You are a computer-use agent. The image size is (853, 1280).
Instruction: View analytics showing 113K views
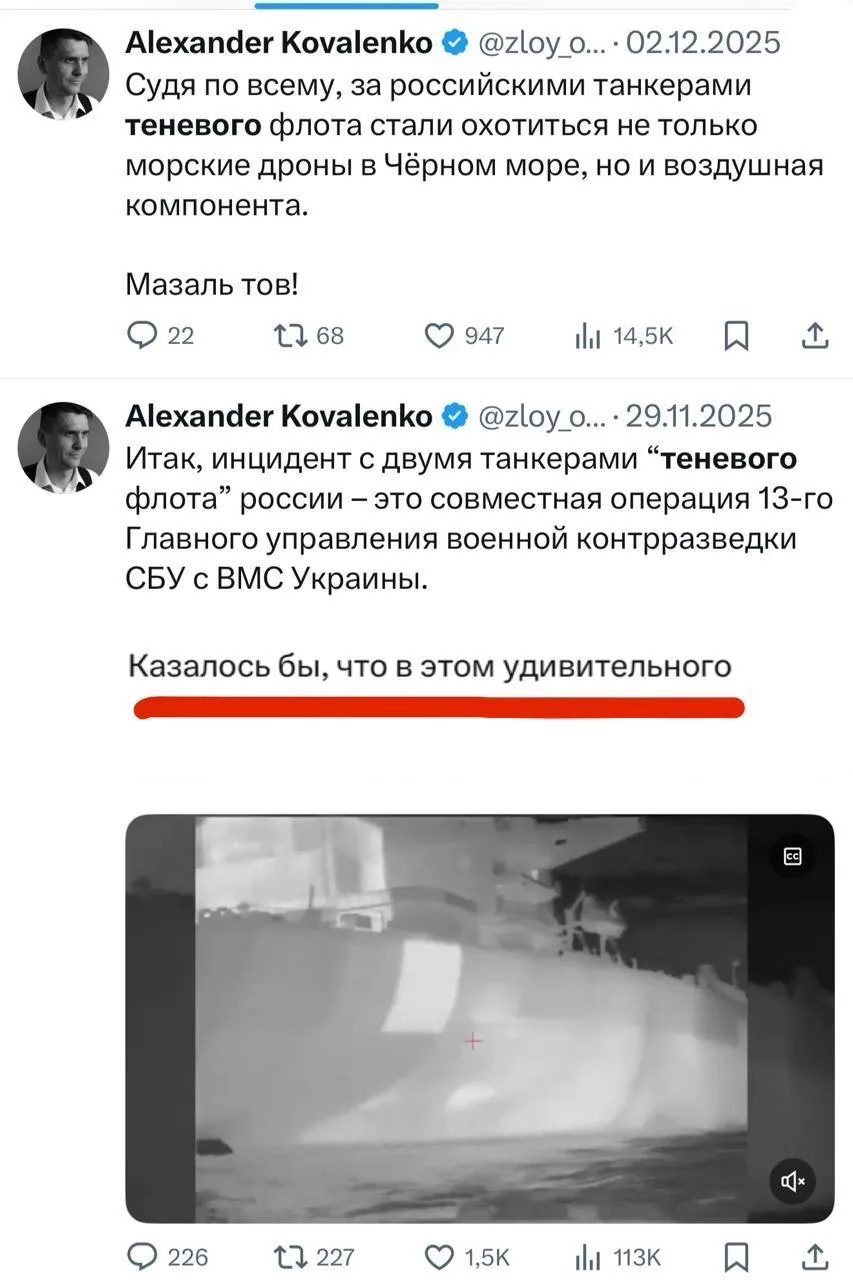(618, 1256)
